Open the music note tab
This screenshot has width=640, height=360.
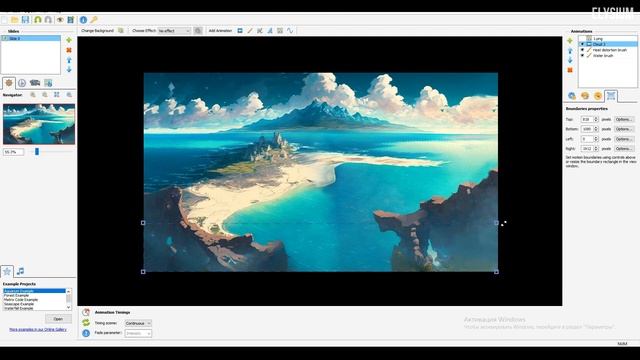click(x=20, y=271)
